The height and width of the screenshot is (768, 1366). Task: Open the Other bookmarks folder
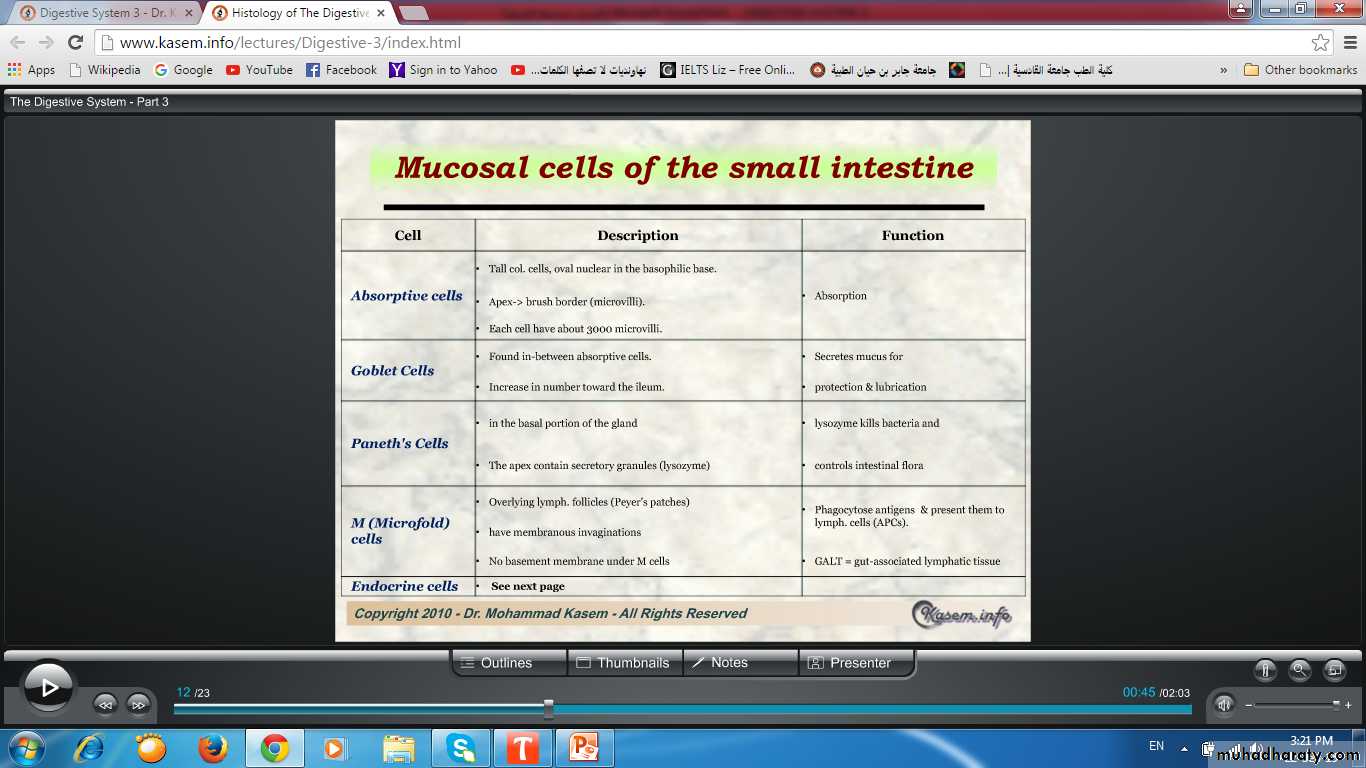[1300, 70]
